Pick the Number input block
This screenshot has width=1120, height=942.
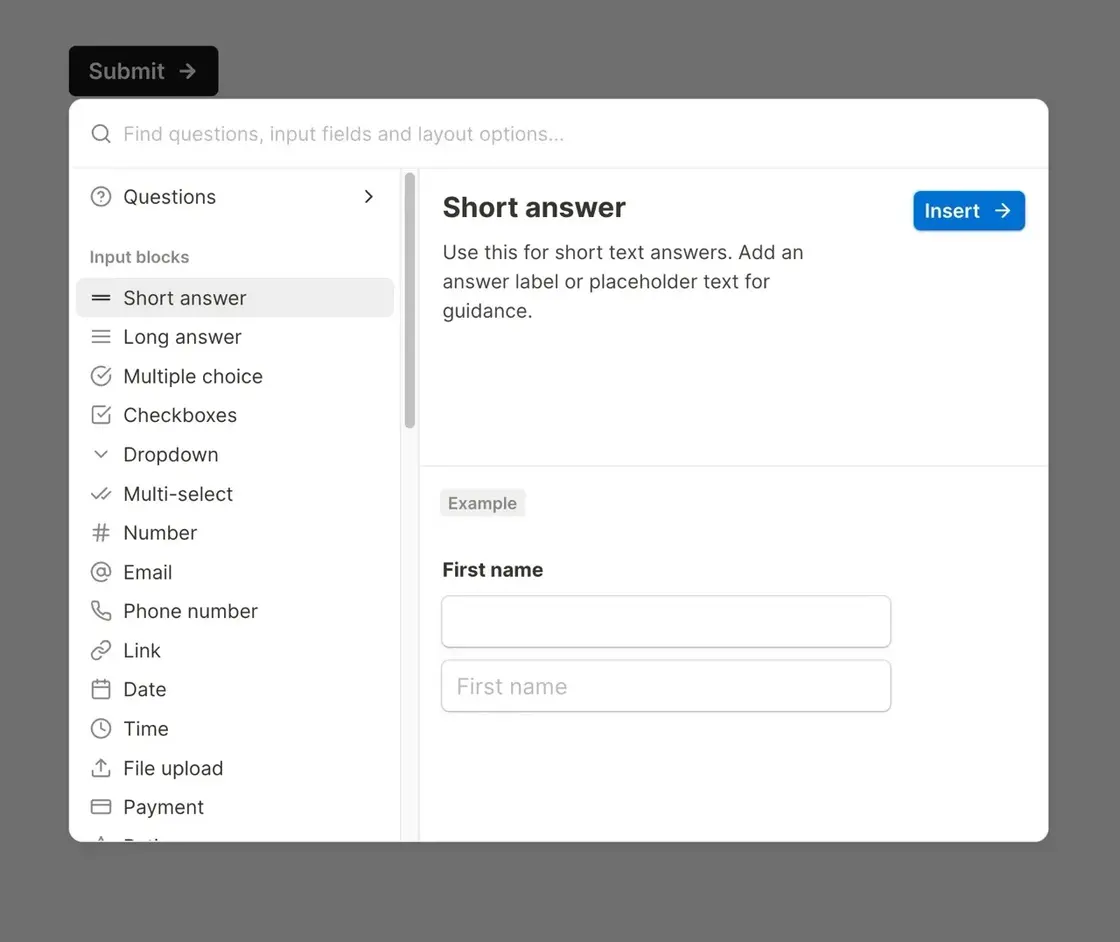coord(234,533)
